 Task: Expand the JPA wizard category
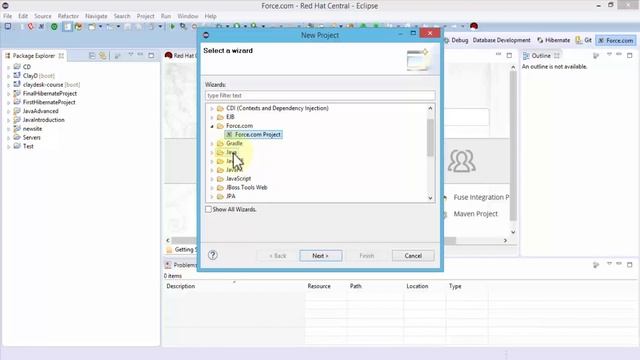[212, 197]
